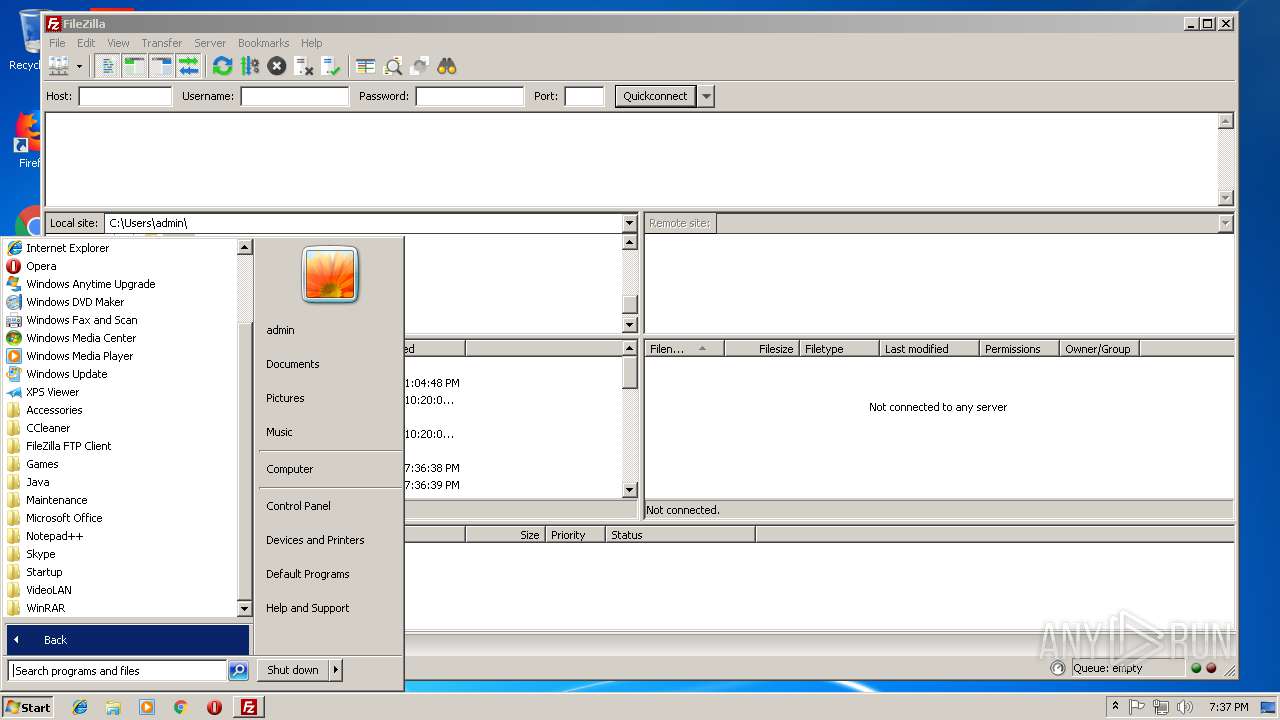The width and height of the screenshot is (1280, 720).
Task: Open Devices and Printers link
Action: click(x=315, y=540)
